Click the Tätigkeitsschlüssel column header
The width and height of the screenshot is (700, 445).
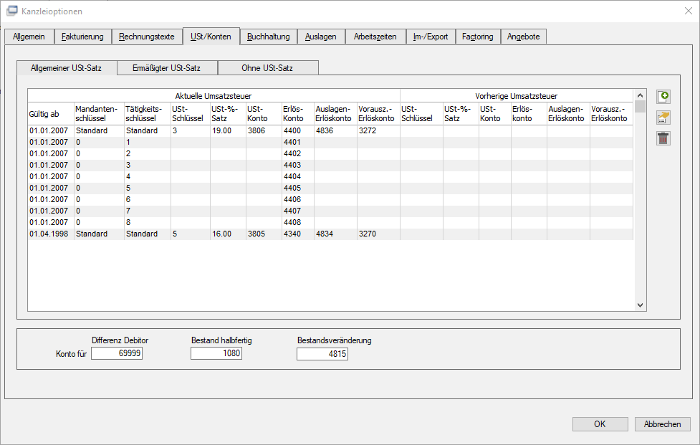pos(147,114)
